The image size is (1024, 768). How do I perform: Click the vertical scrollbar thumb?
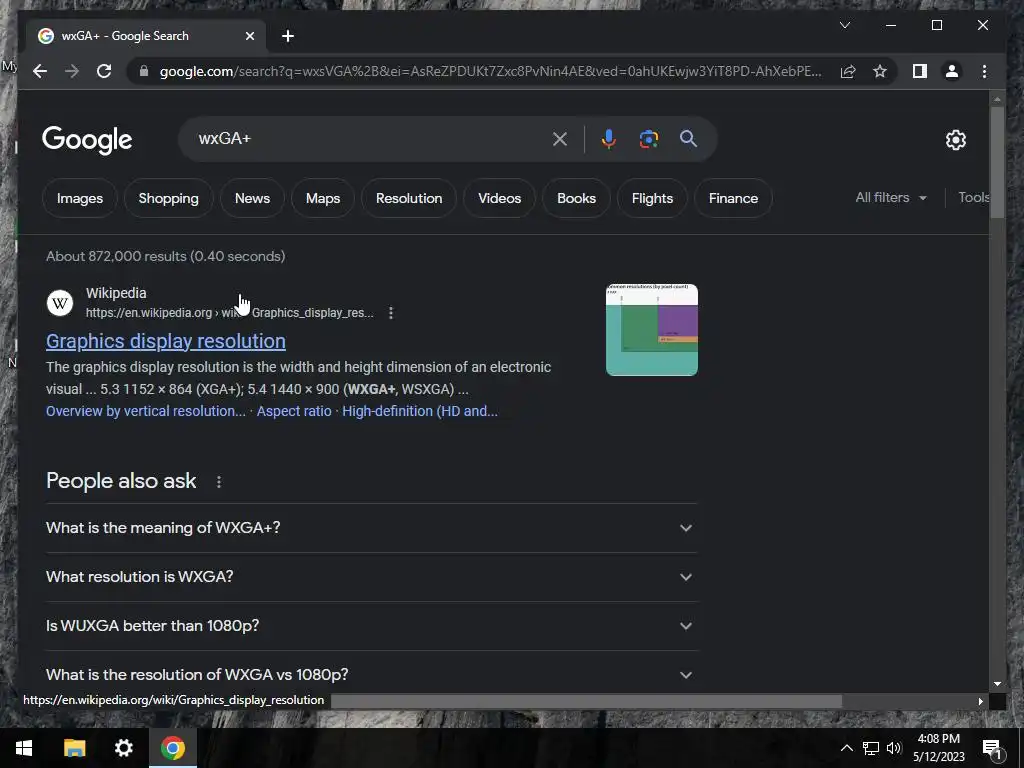coord(997,162)
